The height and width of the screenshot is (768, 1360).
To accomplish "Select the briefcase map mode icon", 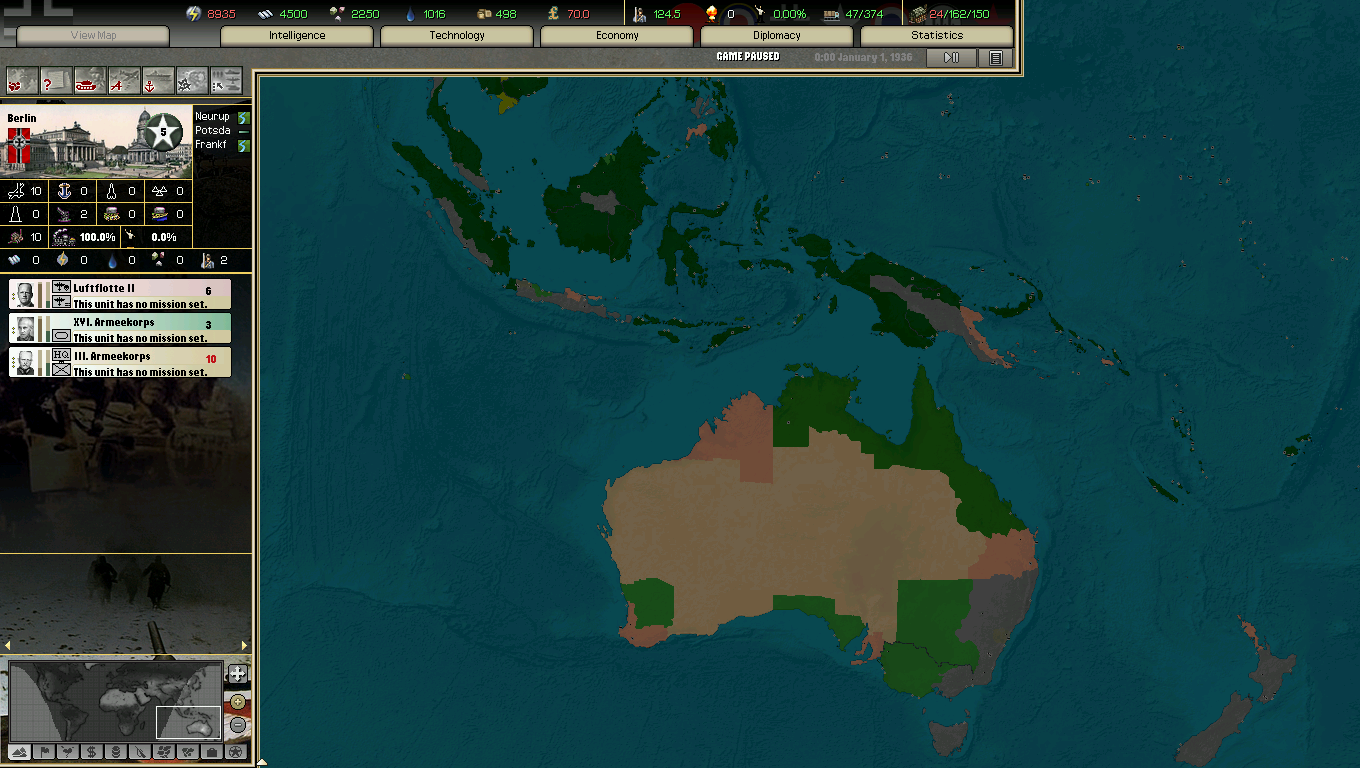I will [211, 751].
